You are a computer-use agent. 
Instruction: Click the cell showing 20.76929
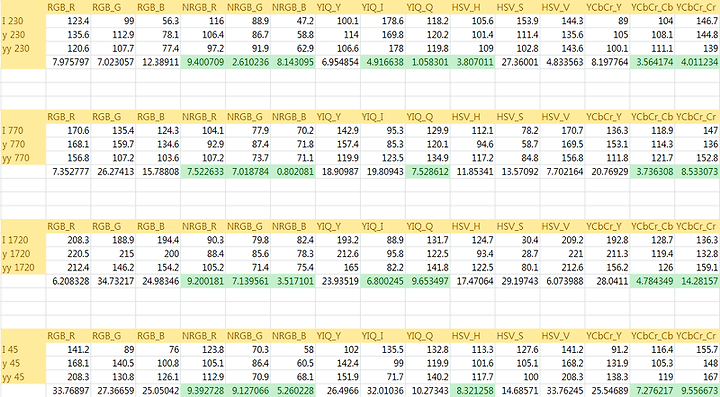pos(608,172)
